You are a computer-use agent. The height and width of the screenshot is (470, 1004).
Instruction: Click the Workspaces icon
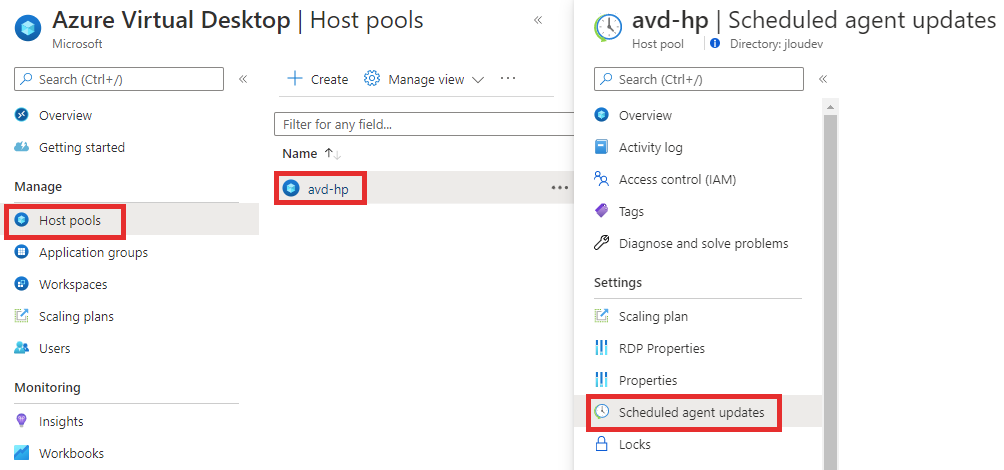tap(22, 284)
